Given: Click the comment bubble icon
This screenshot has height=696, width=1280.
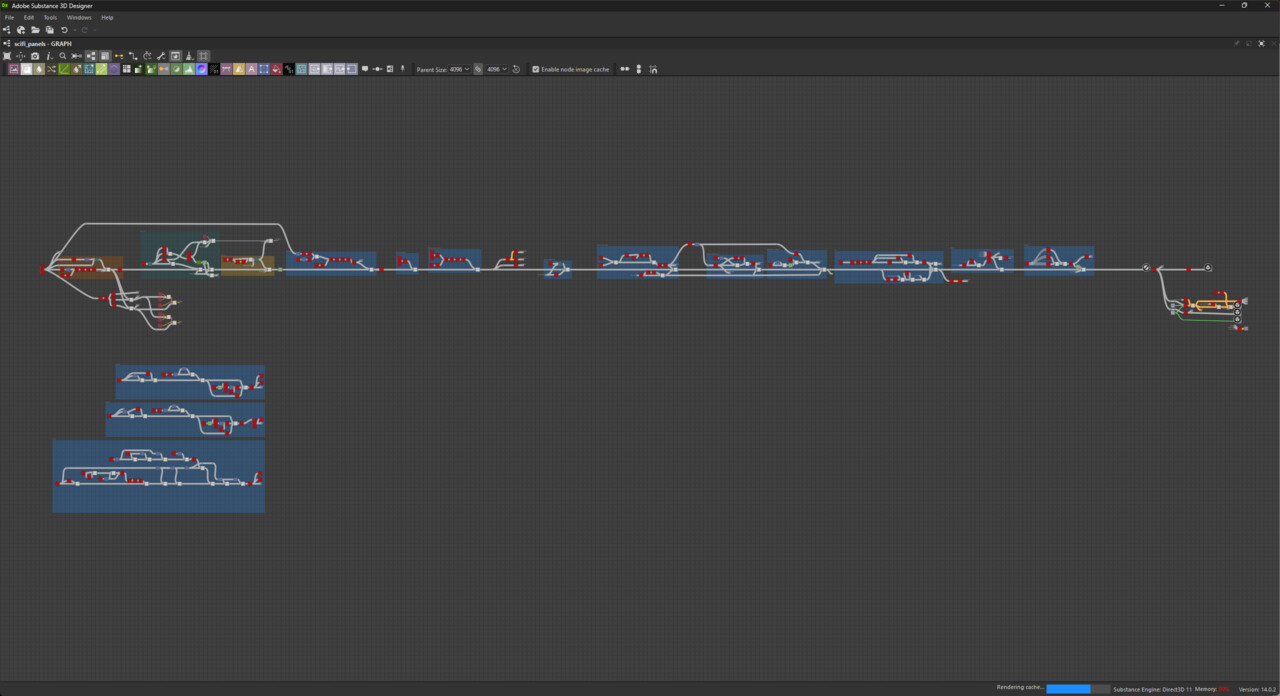Looking at the screenshot, I should pos(365,69).
